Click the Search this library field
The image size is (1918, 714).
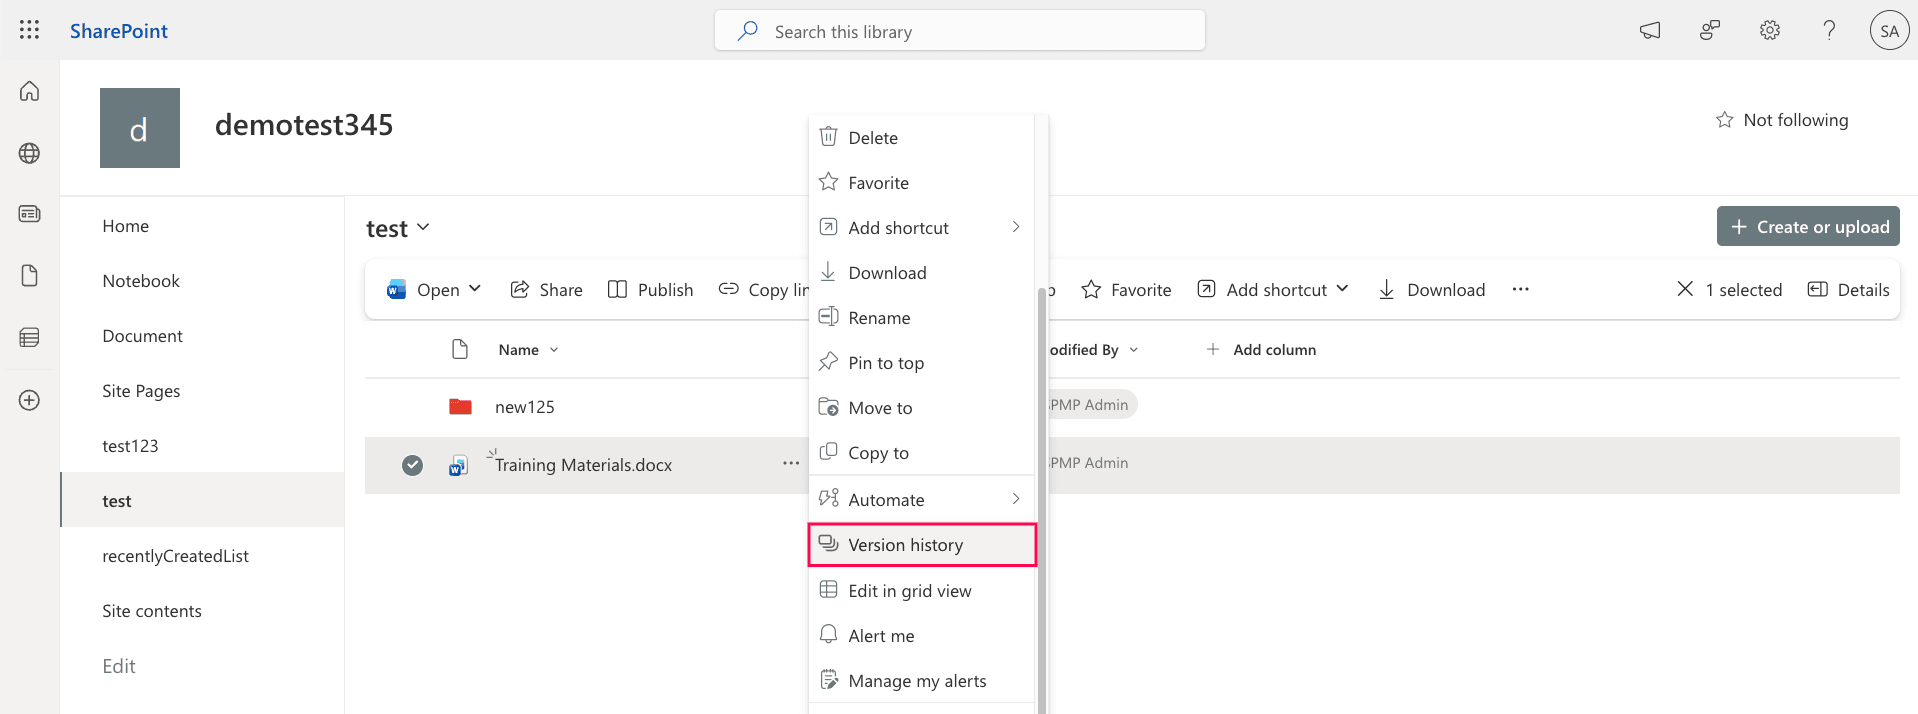[x=960, y=31]
